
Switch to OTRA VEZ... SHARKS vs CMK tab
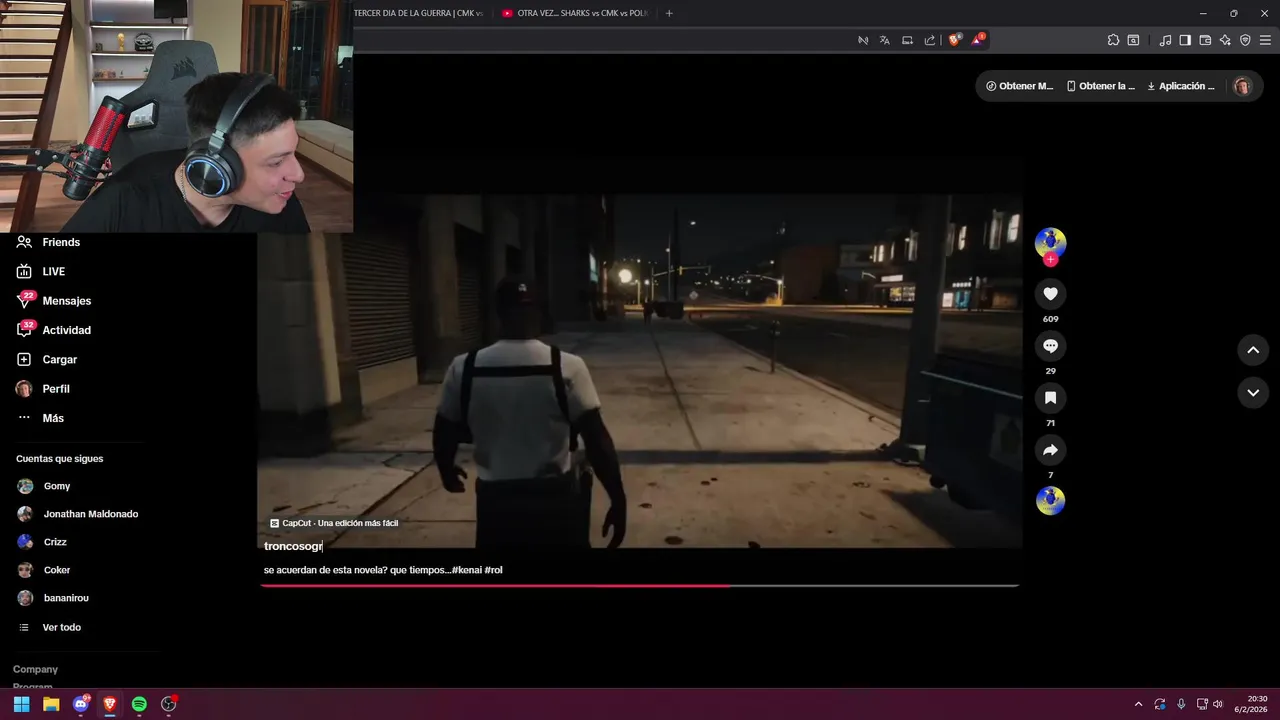(575, 13)
